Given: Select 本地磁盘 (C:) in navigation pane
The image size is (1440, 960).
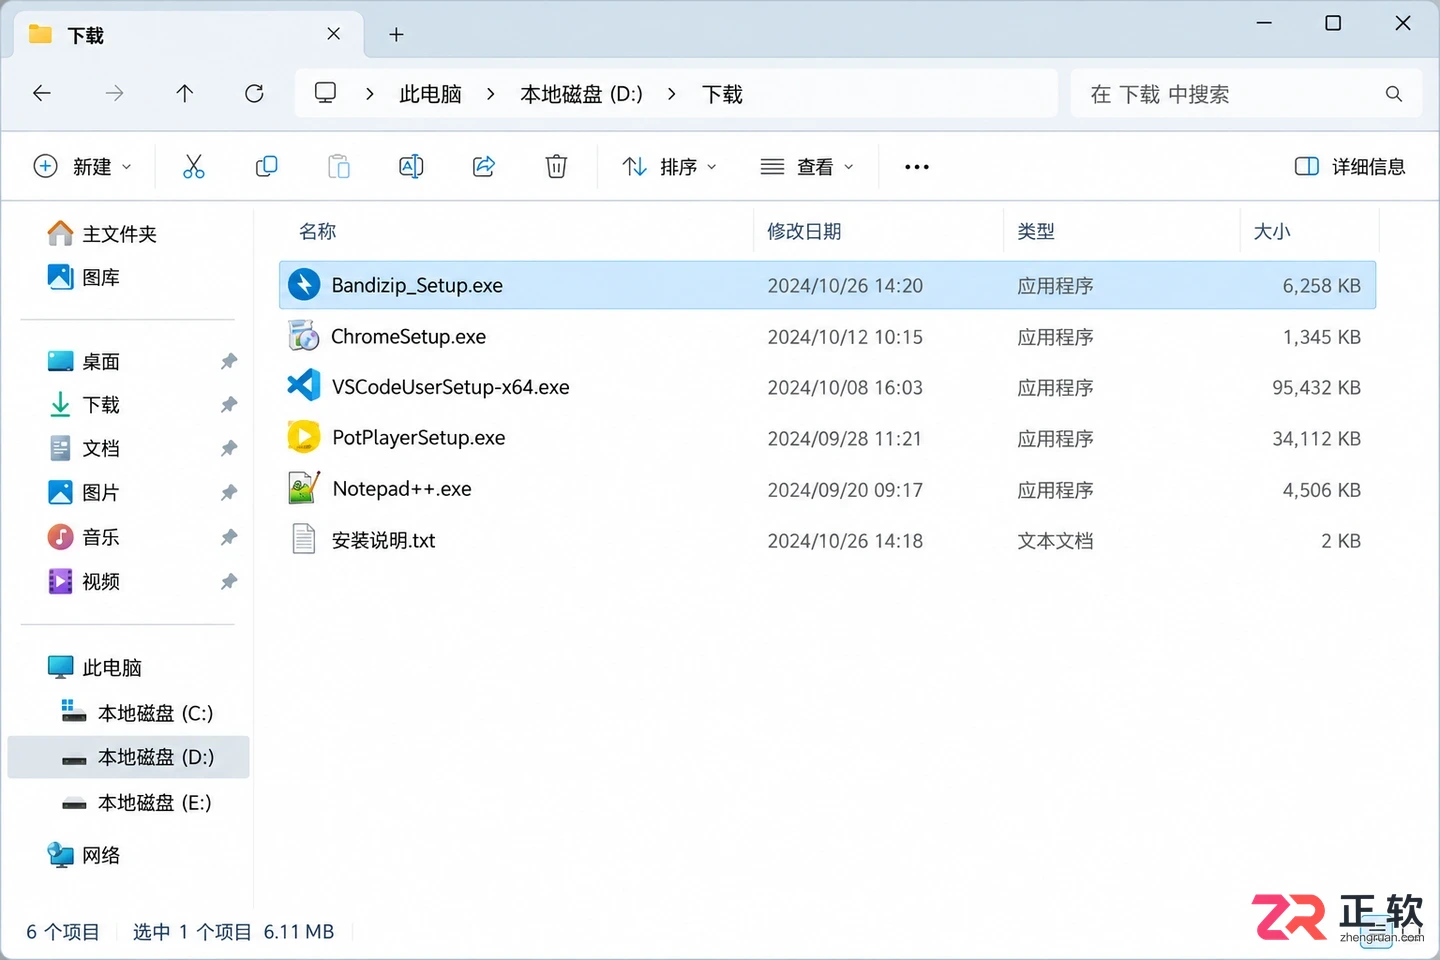Looking at the screenshot, I should 137,713.
